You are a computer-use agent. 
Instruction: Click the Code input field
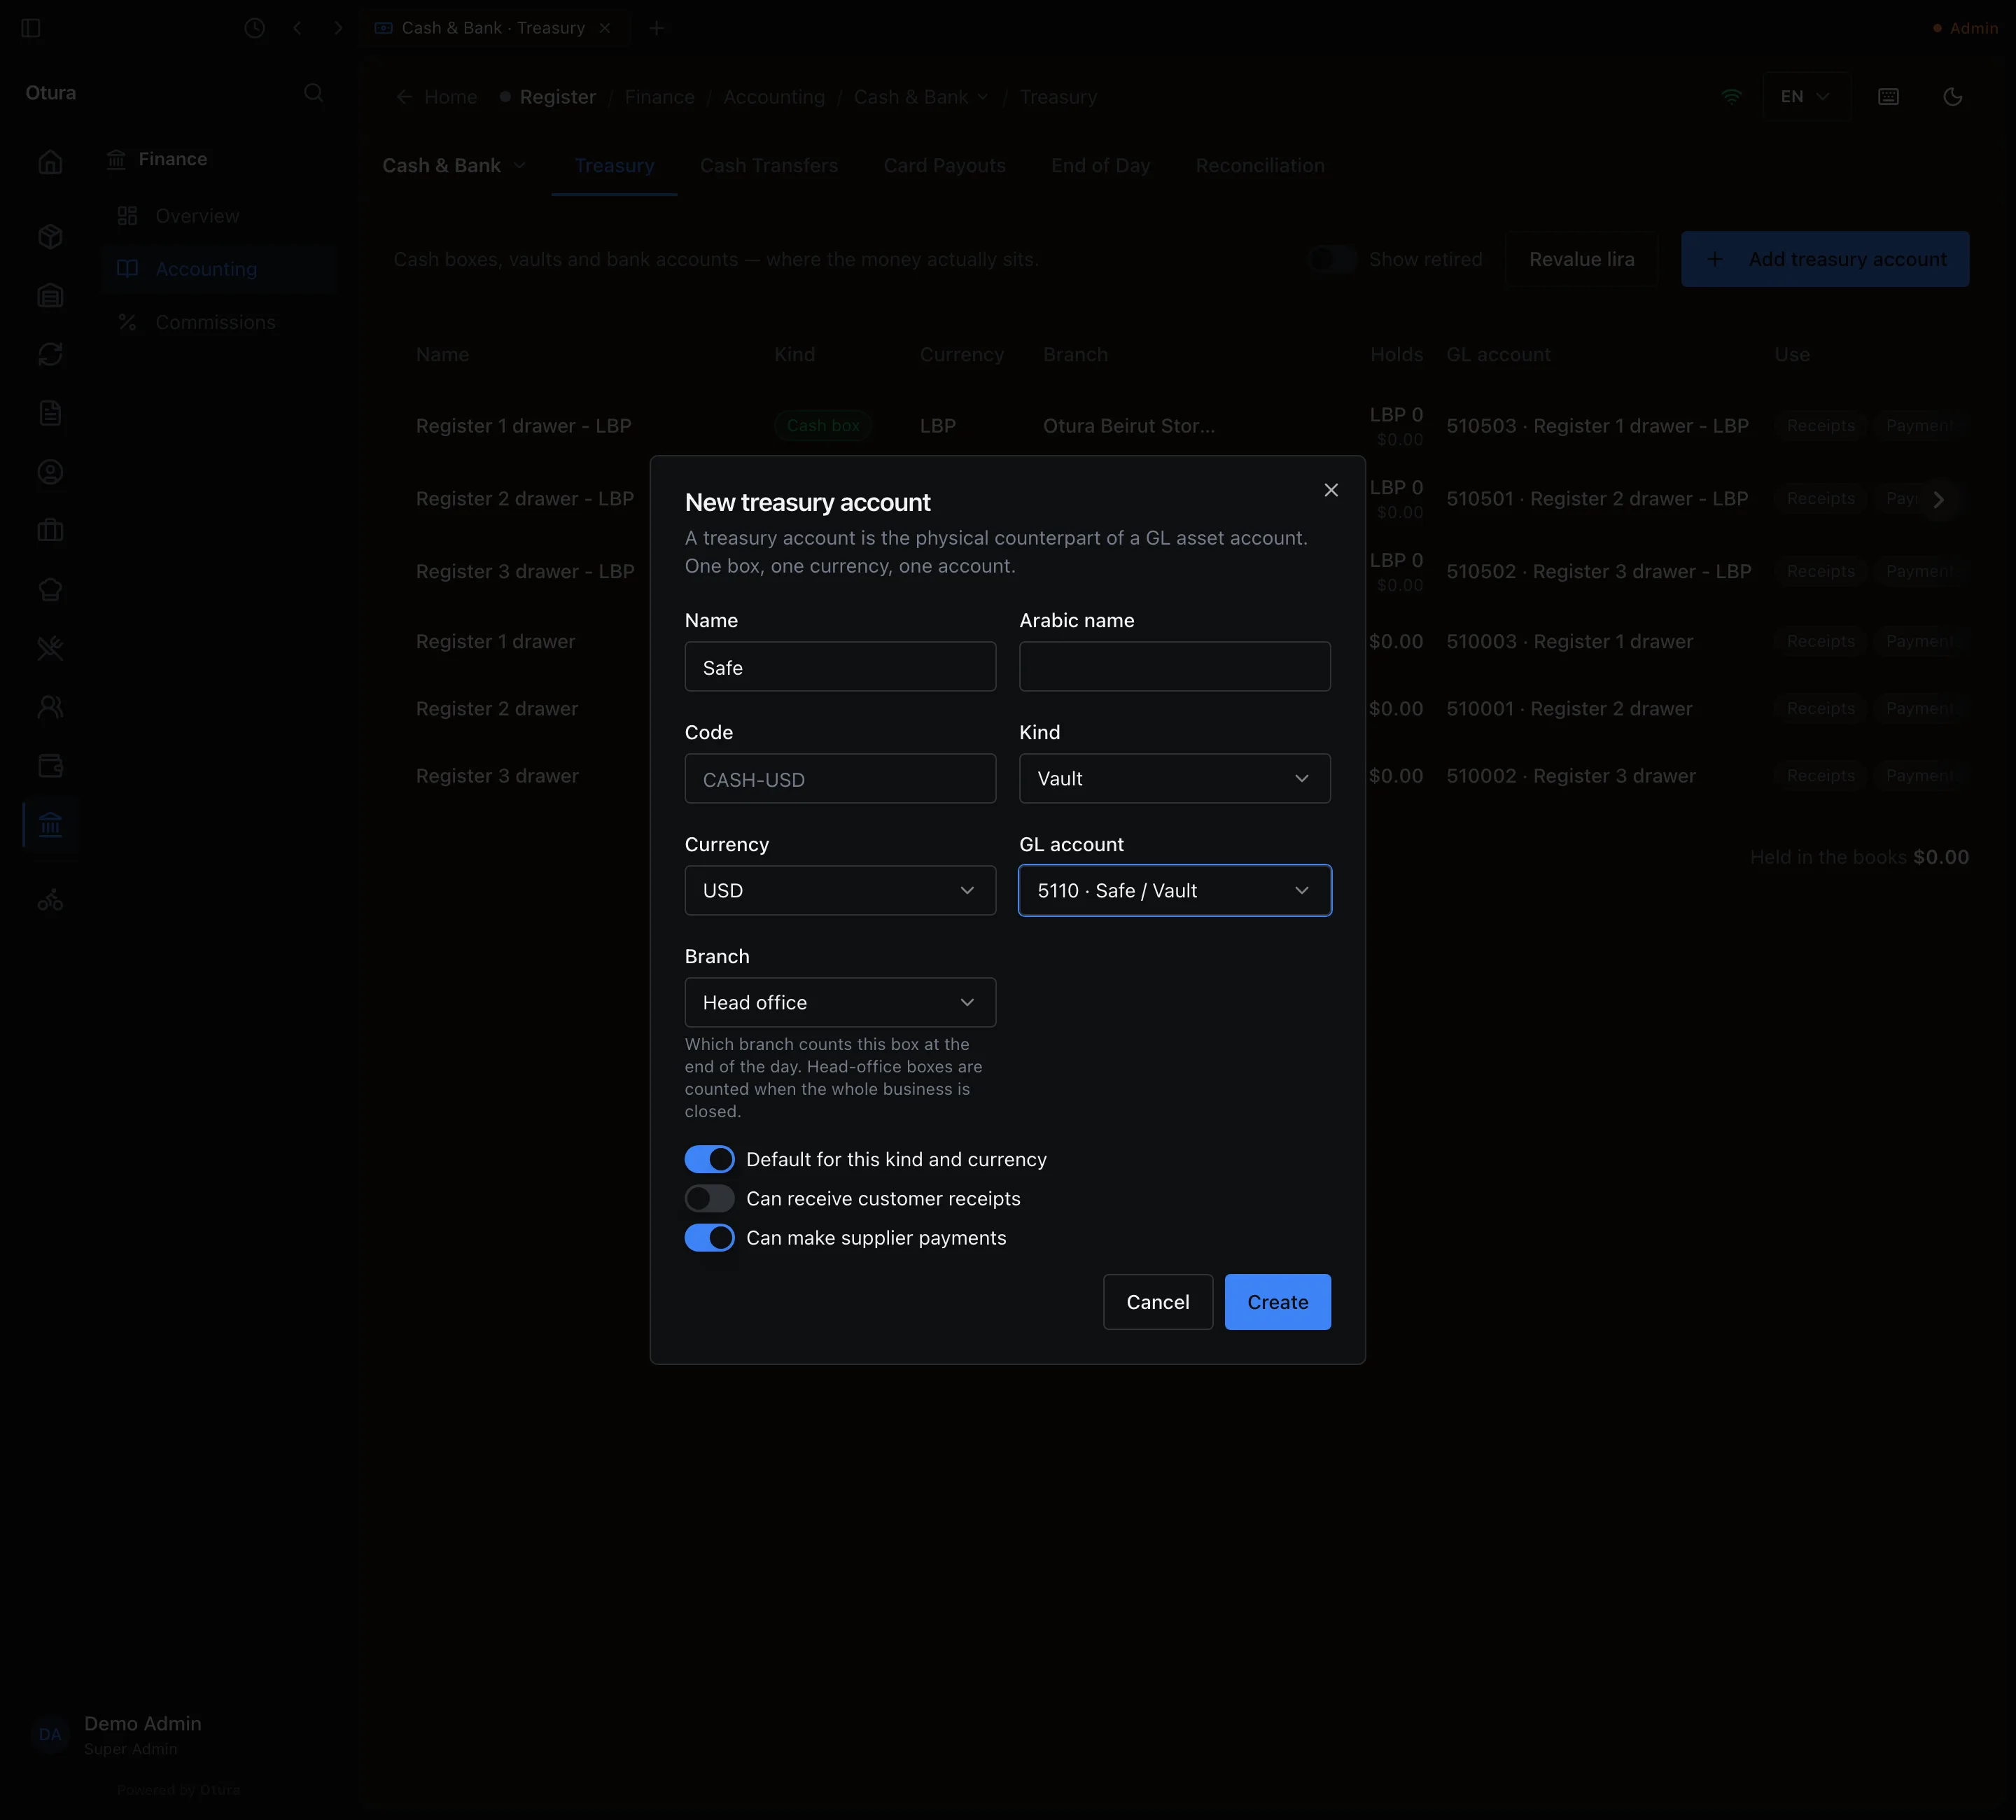coord(840,778)
